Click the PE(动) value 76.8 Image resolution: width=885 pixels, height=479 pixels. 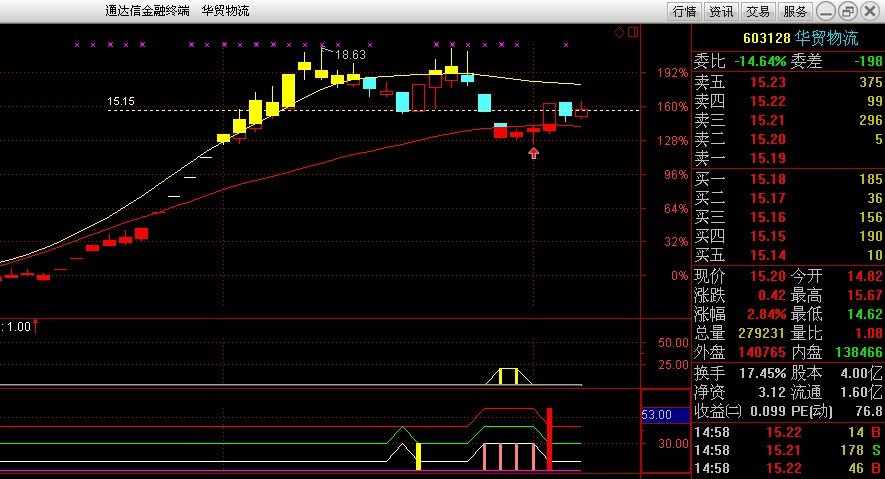pyautogui.click(x=869, y=411)
